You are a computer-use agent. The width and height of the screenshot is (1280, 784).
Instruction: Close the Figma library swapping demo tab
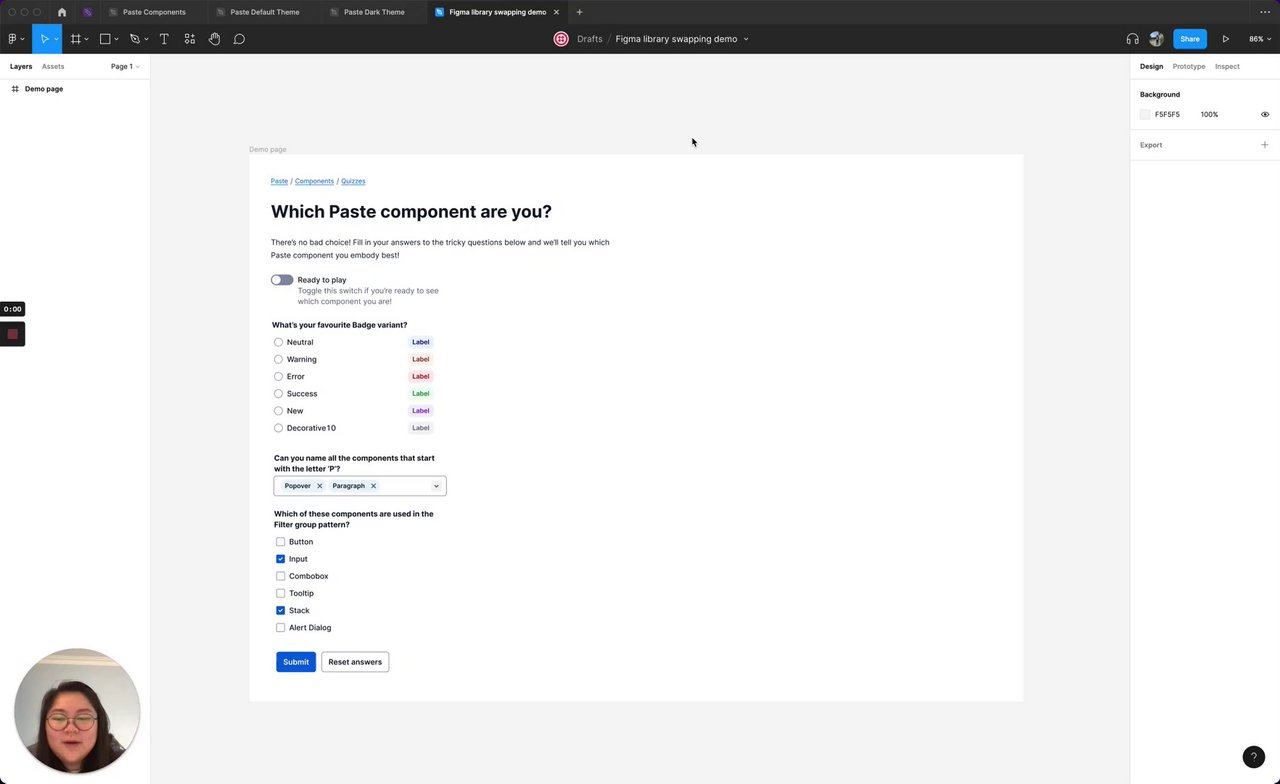pos(556,12)
